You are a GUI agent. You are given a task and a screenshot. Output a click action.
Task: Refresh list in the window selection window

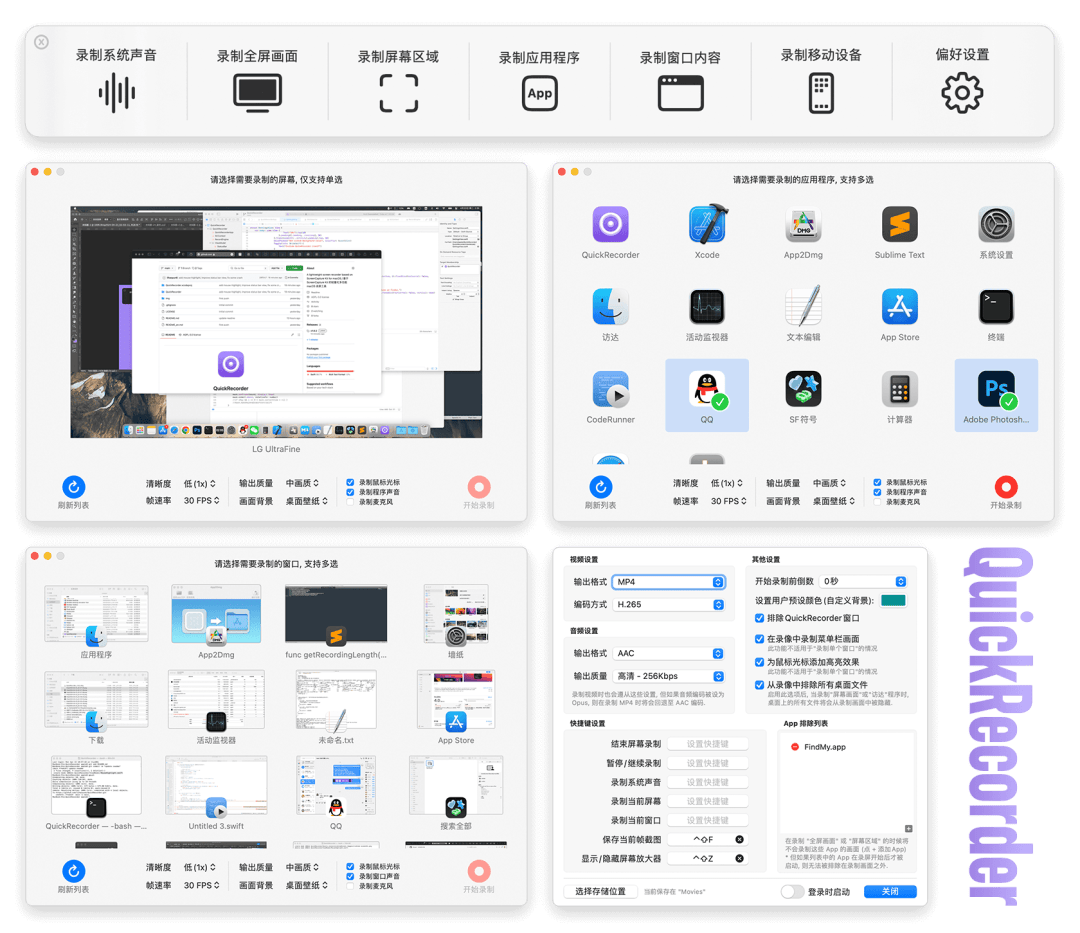(x=74, y=871)
